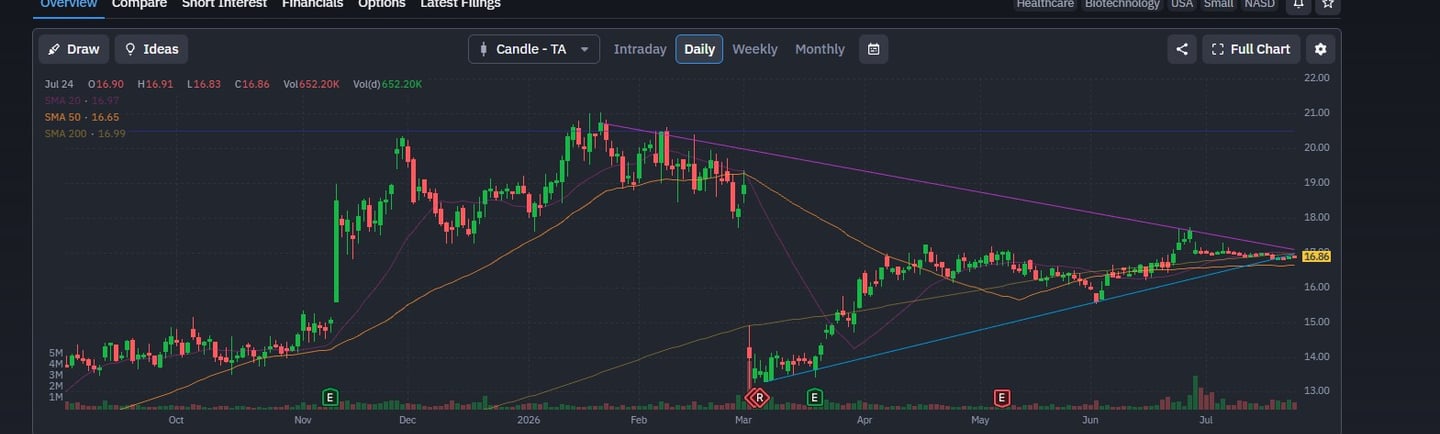Viewport: 1440px width, 434px height.
Task: Click the Healthcare sector tag
Action: (1045, 4)
